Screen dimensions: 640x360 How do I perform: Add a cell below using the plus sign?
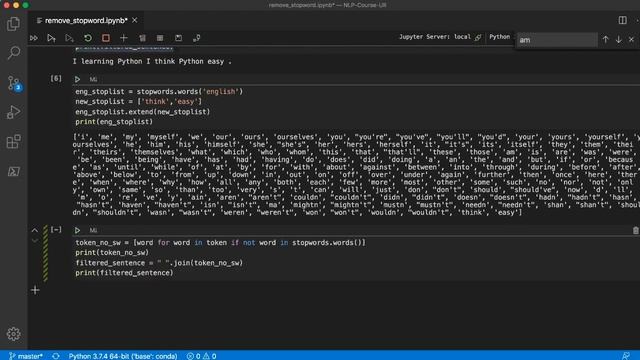(x=35, y=290)
